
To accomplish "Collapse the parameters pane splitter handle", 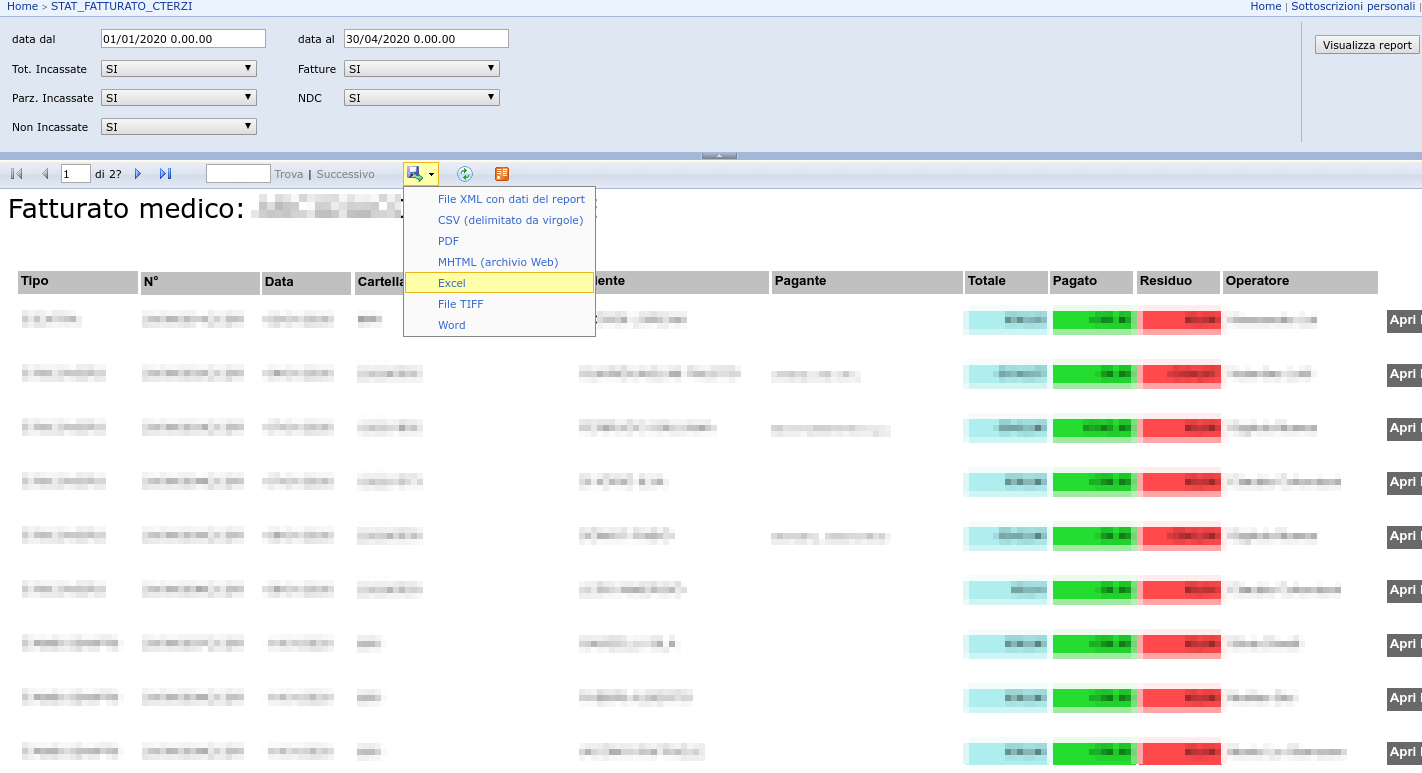I will click(x=719, y=156).
